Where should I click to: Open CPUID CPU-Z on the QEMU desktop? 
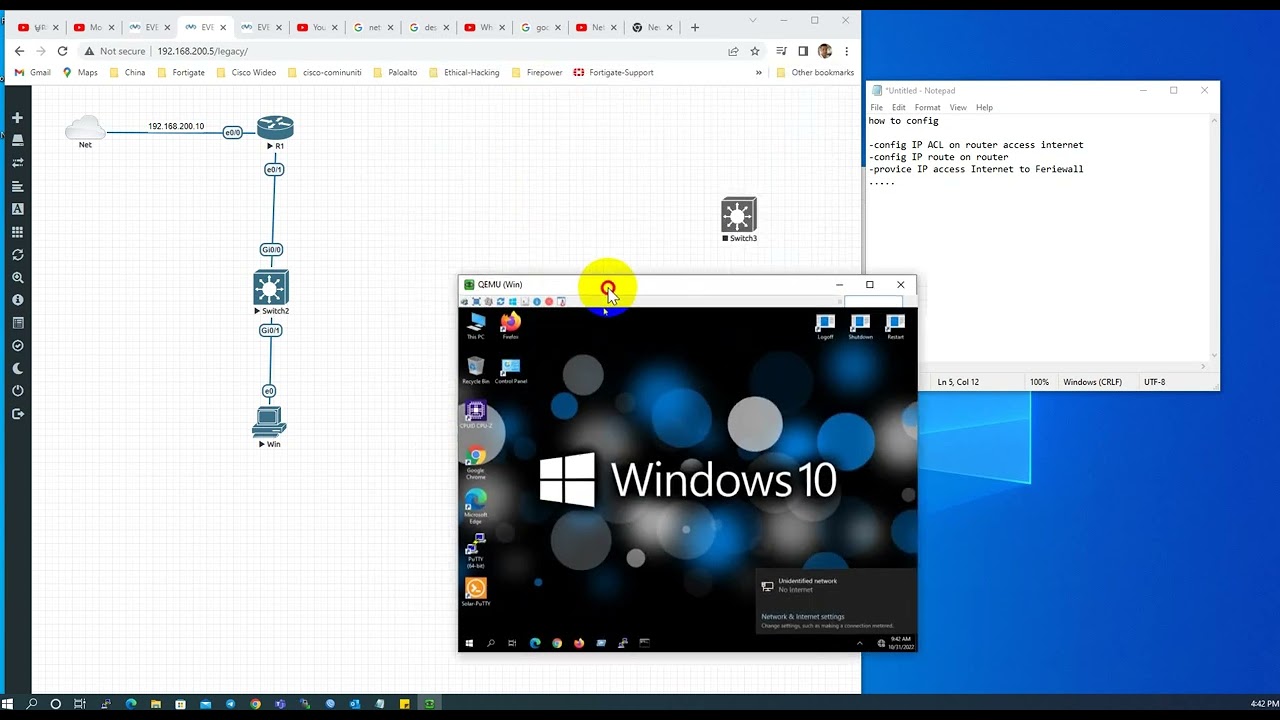(476, 414)
